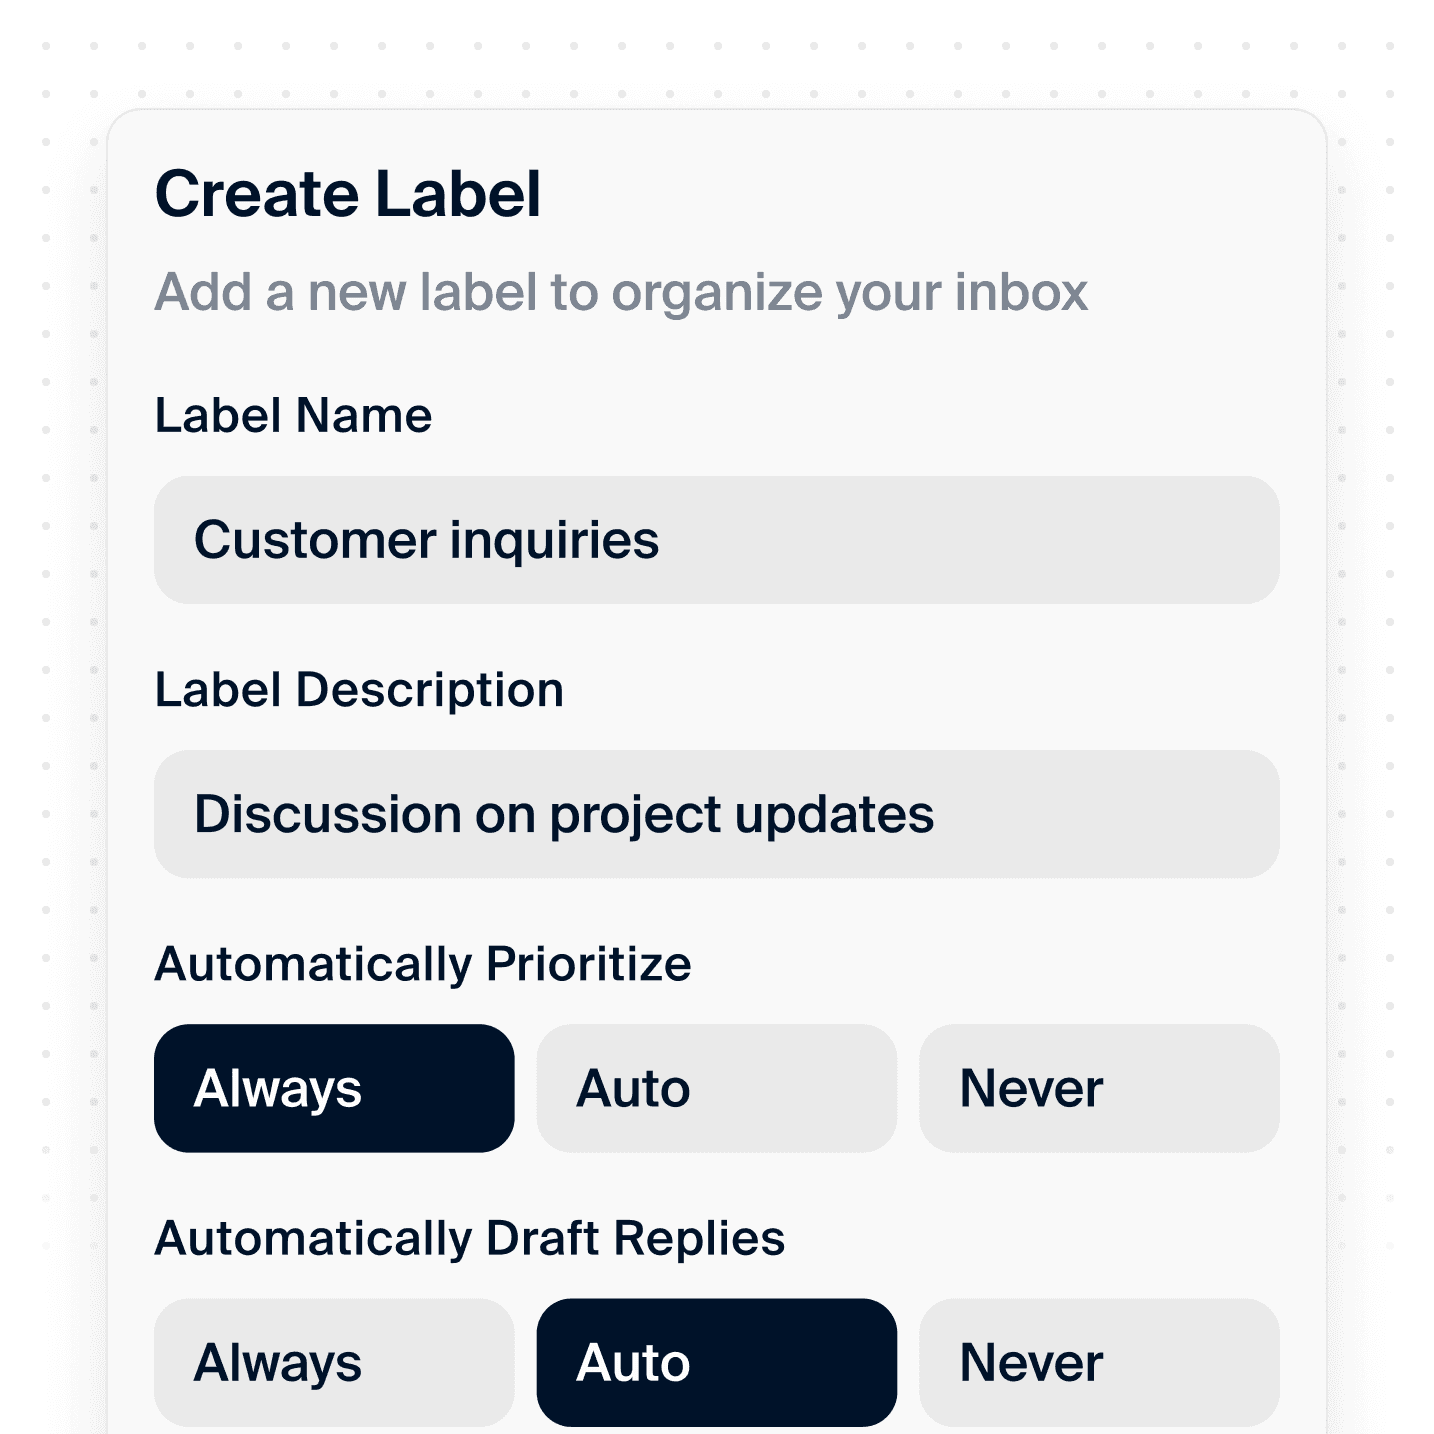
Task: Choose Always for Automatically Draft Replies
Action: [332, 1361]
